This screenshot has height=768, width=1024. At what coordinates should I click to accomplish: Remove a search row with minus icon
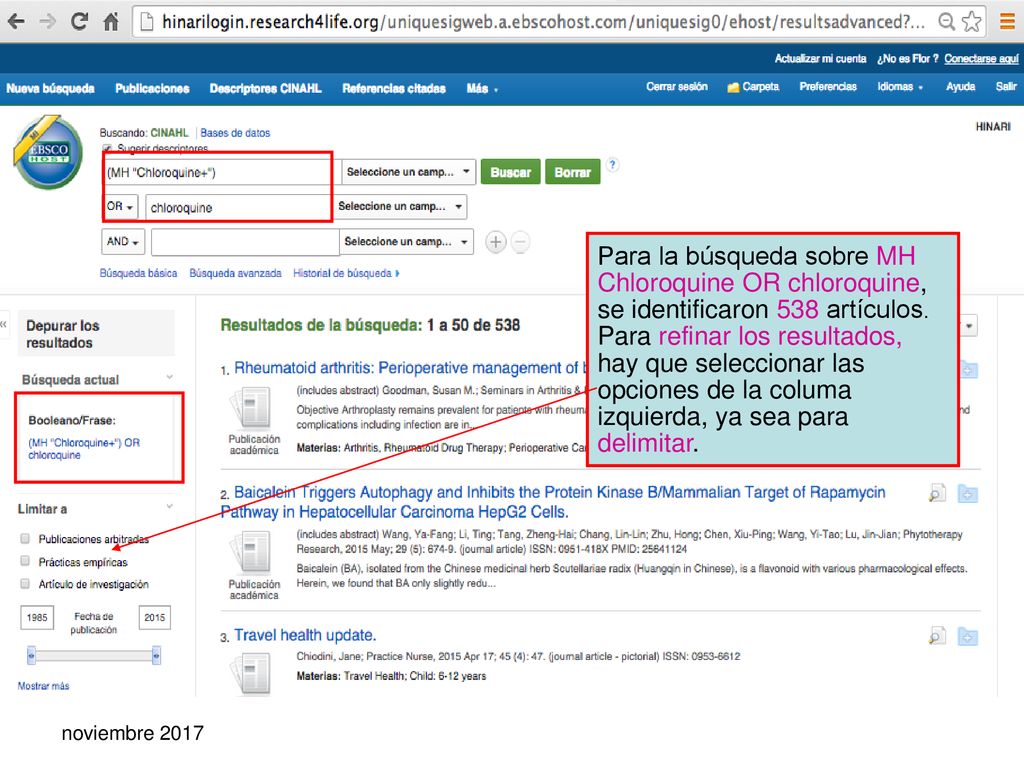[x=520, y=242]
